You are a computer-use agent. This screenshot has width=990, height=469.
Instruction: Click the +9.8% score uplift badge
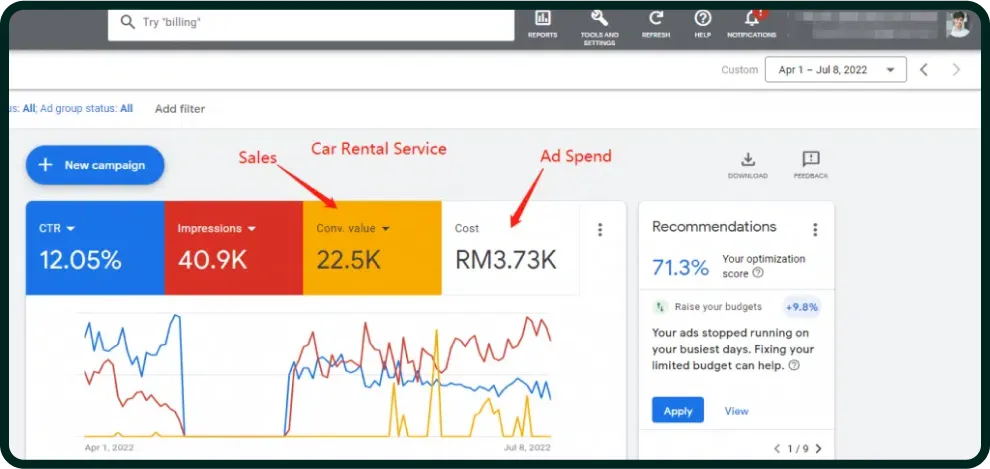tap(802, 307)
